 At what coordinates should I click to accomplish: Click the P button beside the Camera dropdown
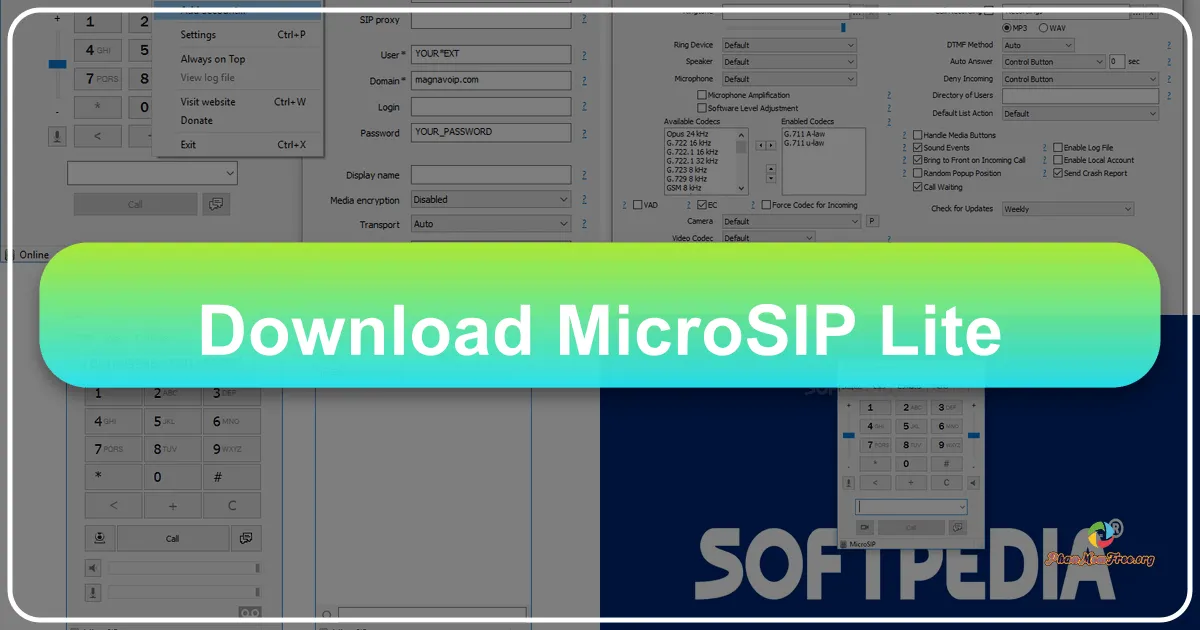tap(871, 221)
